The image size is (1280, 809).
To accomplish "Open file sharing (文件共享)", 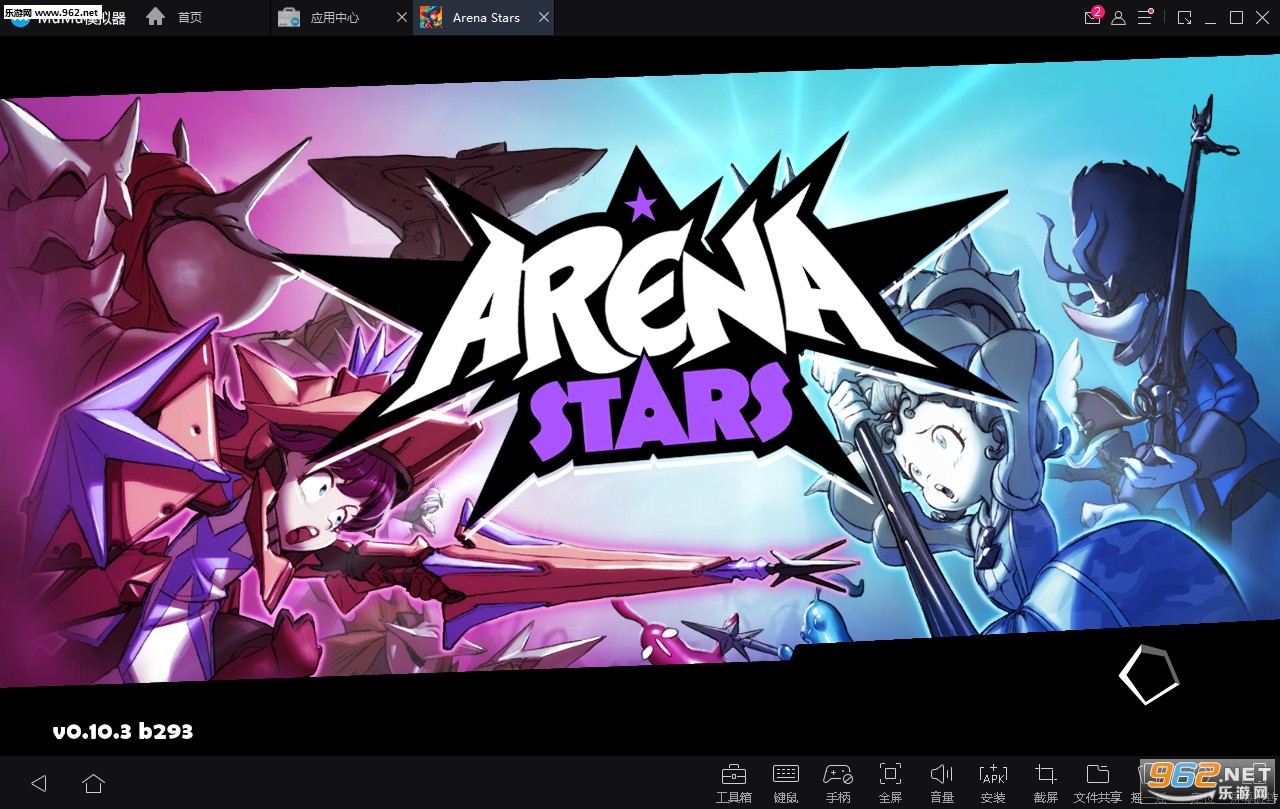I will 1097,781.
